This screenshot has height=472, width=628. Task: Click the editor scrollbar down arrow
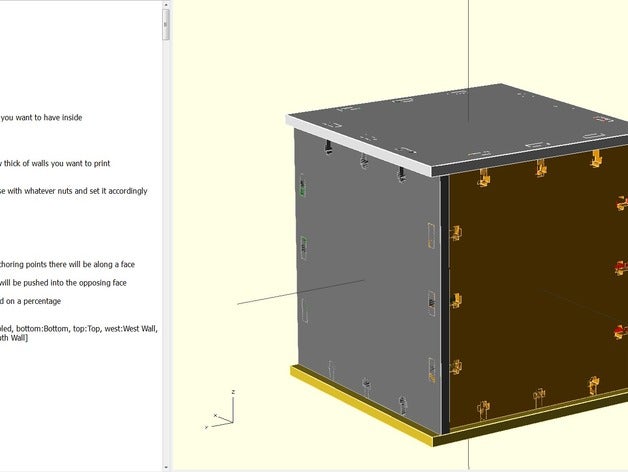166,465
